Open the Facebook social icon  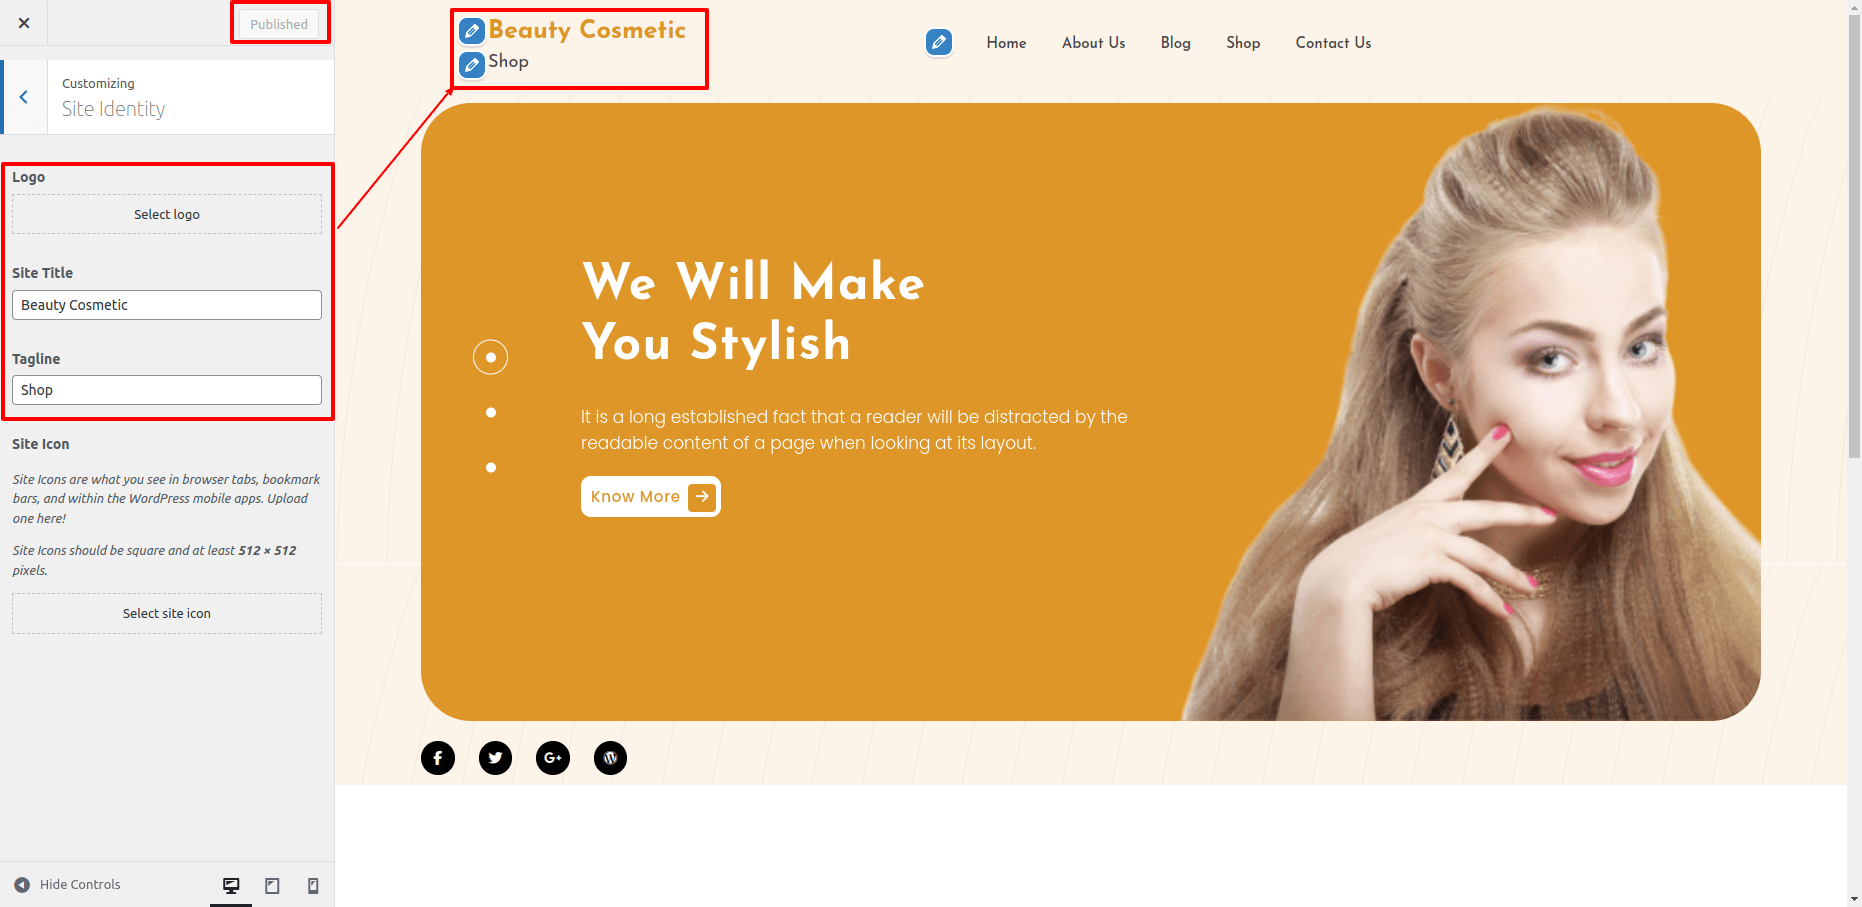pos(438,758)
